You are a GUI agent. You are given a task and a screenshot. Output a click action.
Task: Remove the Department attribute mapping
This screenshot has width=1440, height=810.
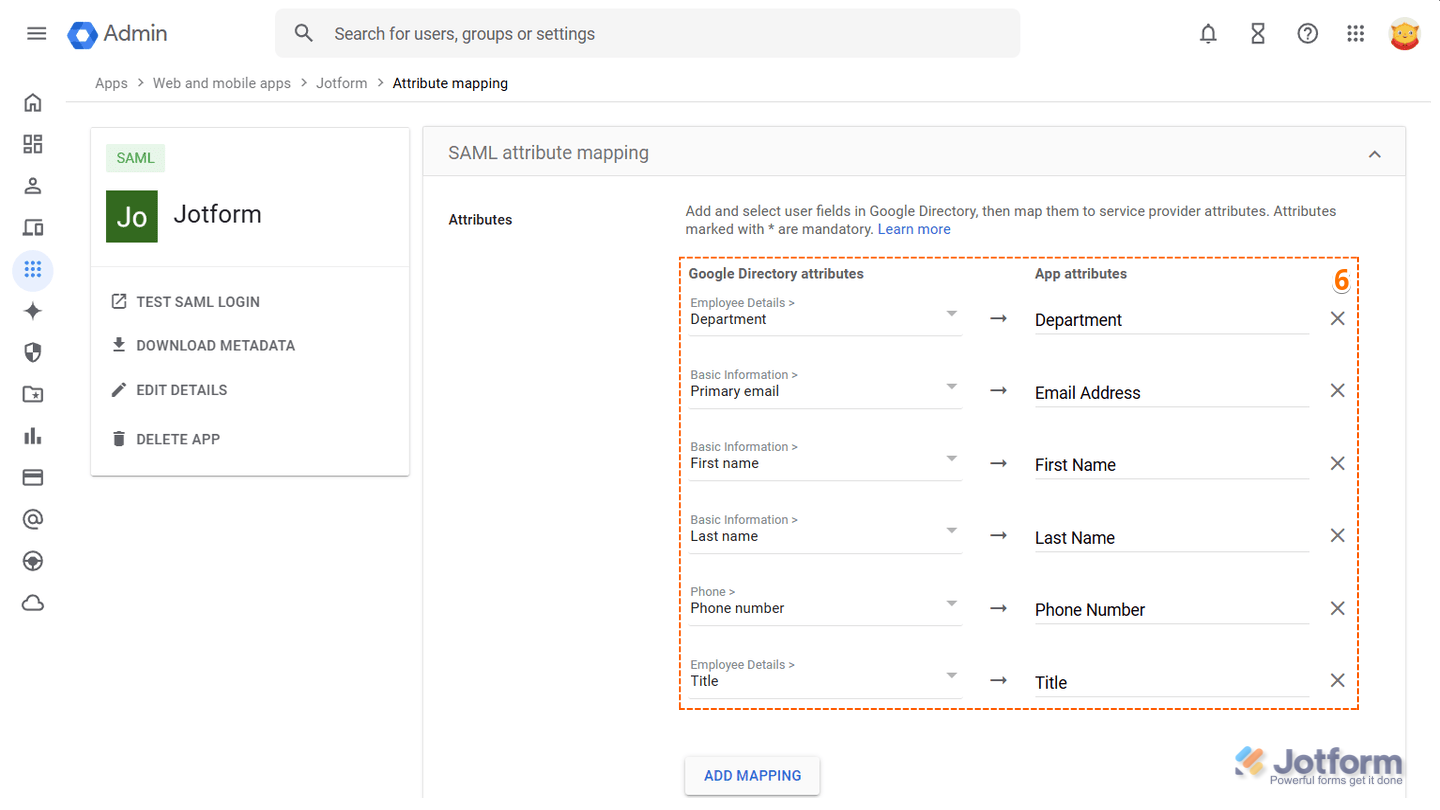click(1337, 319)
